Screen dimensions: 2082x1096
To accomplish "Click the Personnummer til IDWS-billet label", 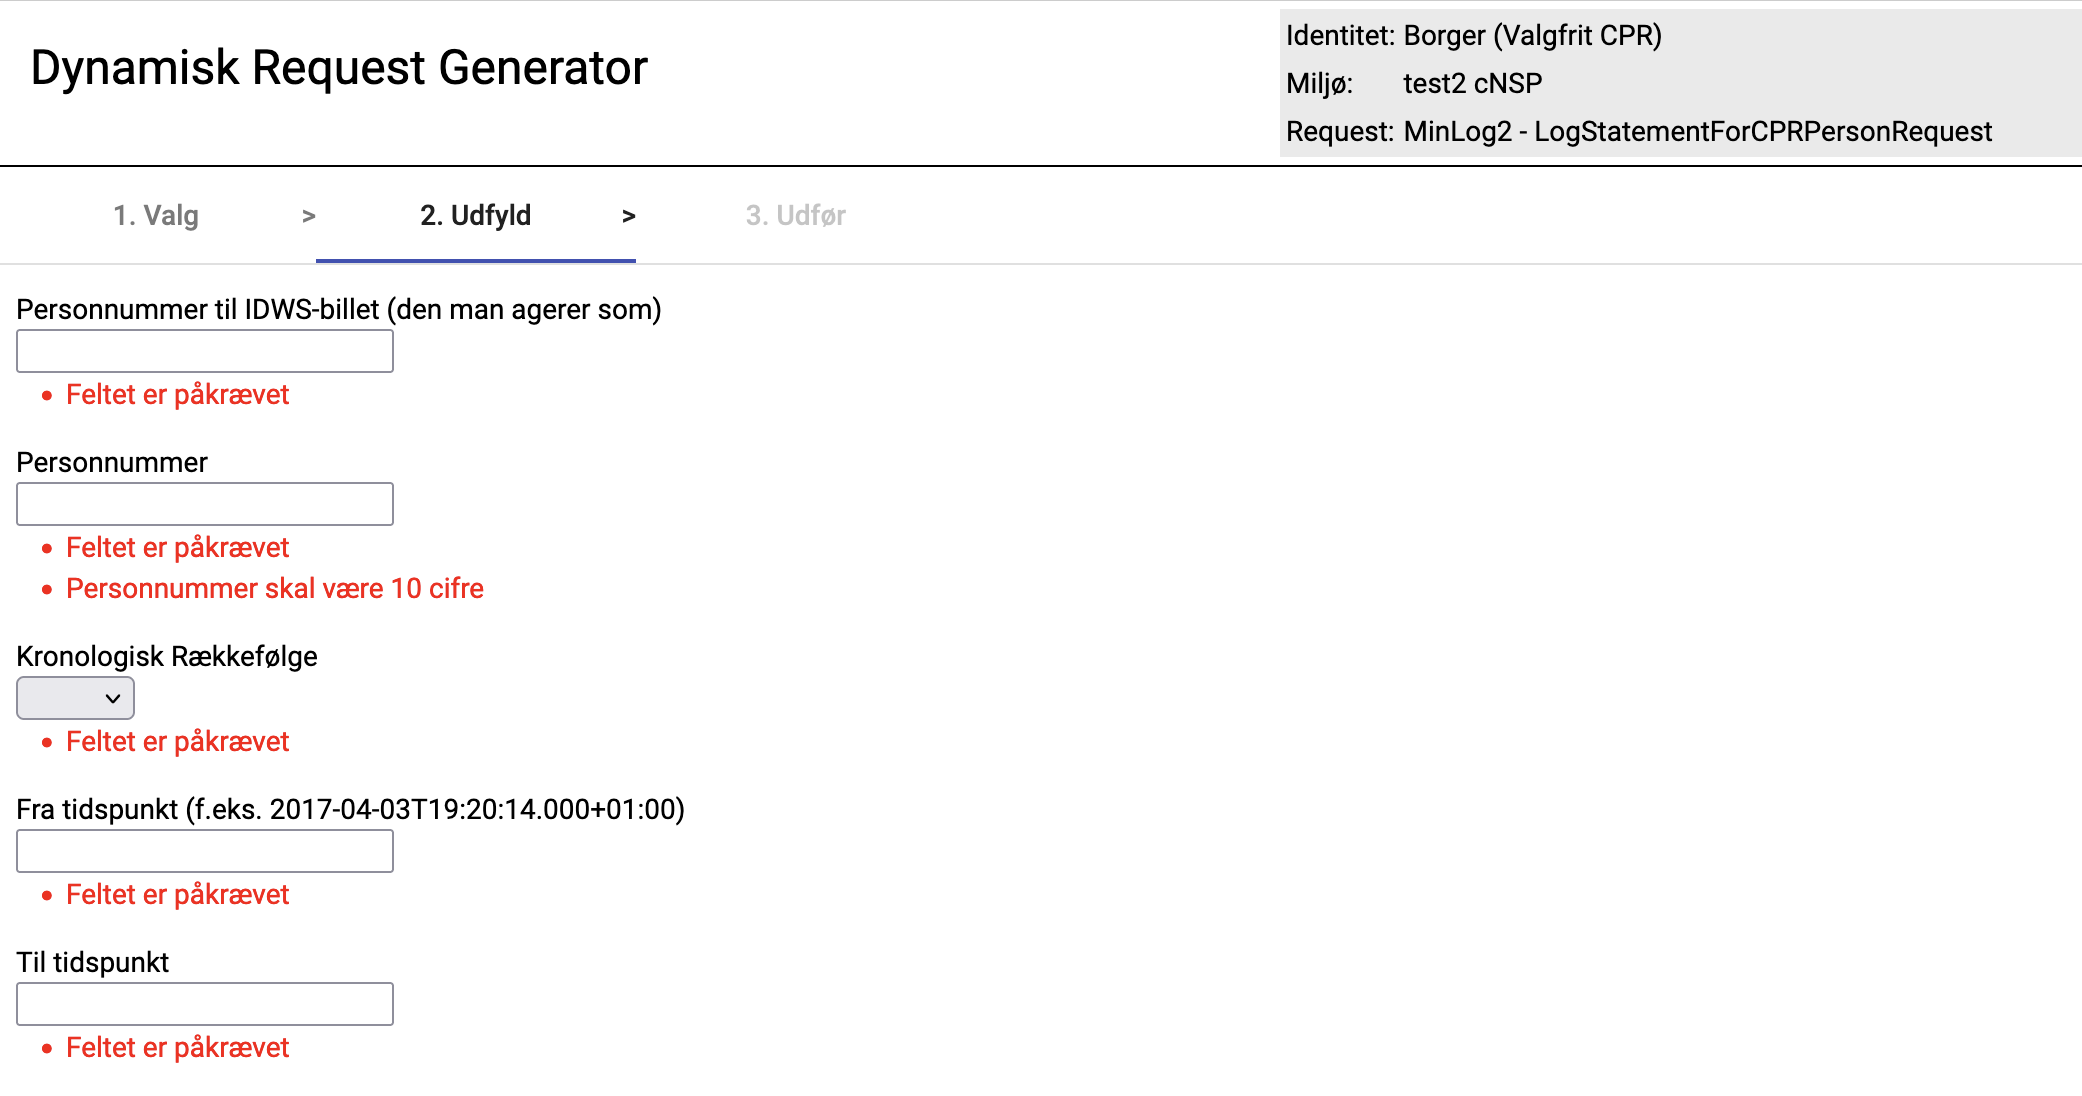I will (339, 310).
